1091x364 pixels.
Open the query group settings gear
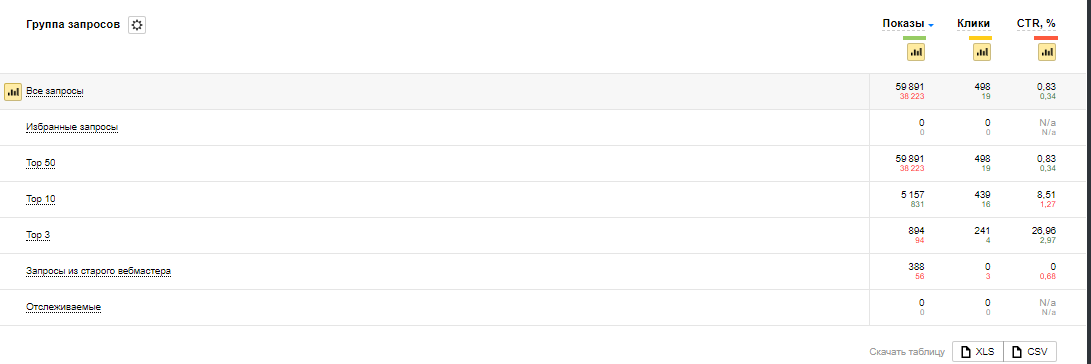(137, 25)
